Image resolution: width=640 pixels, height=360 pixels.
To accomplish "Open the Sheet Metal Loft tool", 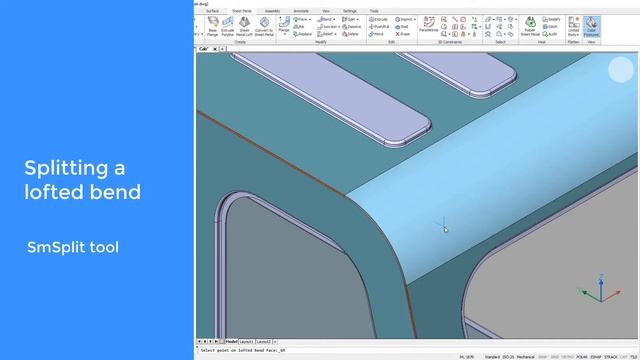I will pyautogui.click(x=244, y=27).
